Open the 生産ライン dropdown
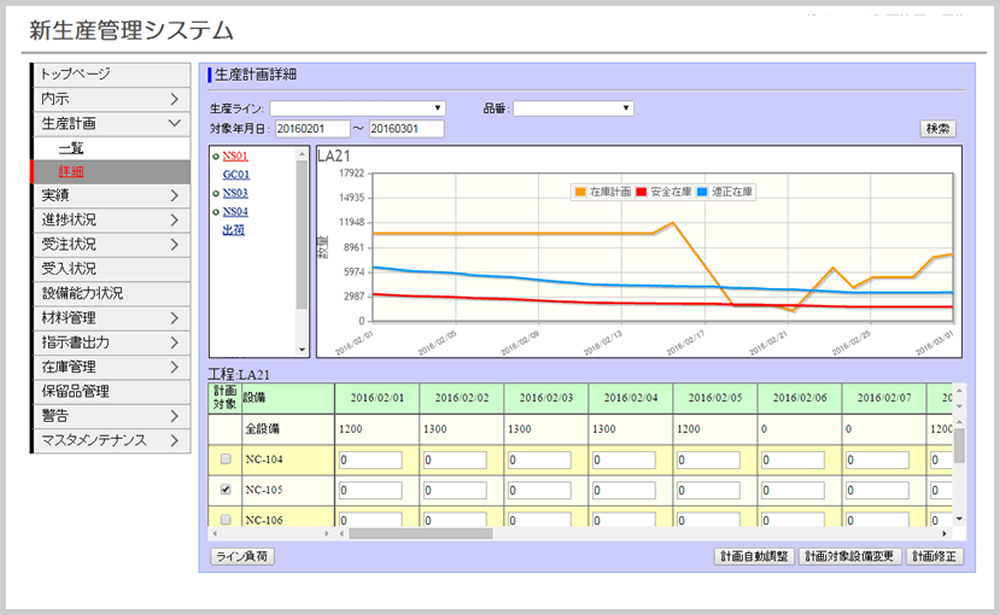This screenshot has width=1000, height=615. [436, 107]
